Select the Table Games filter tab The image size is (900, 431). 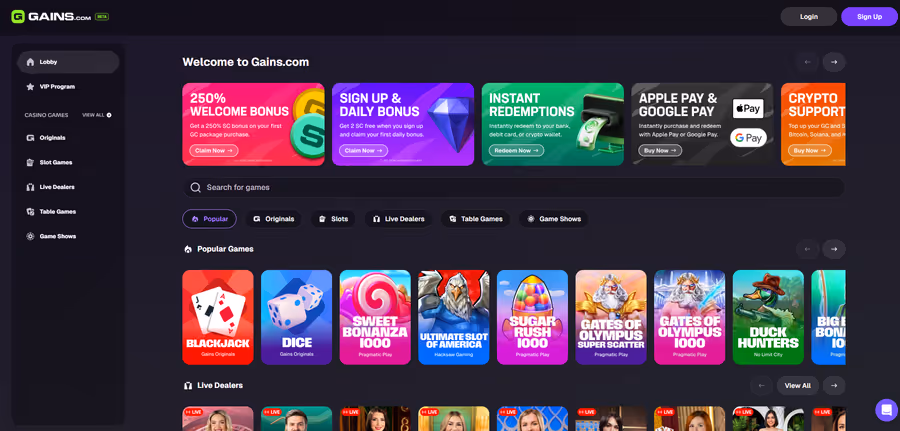coord(475,219)
